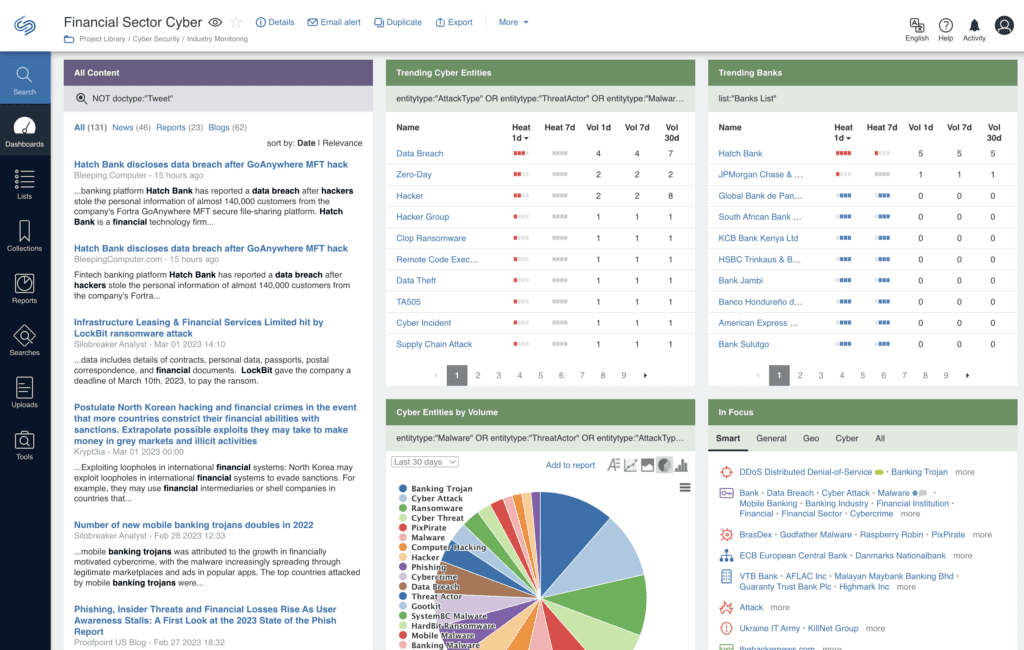Open the Help icon
Viewport: 1024px width, 650px height.
coord(946,29)
